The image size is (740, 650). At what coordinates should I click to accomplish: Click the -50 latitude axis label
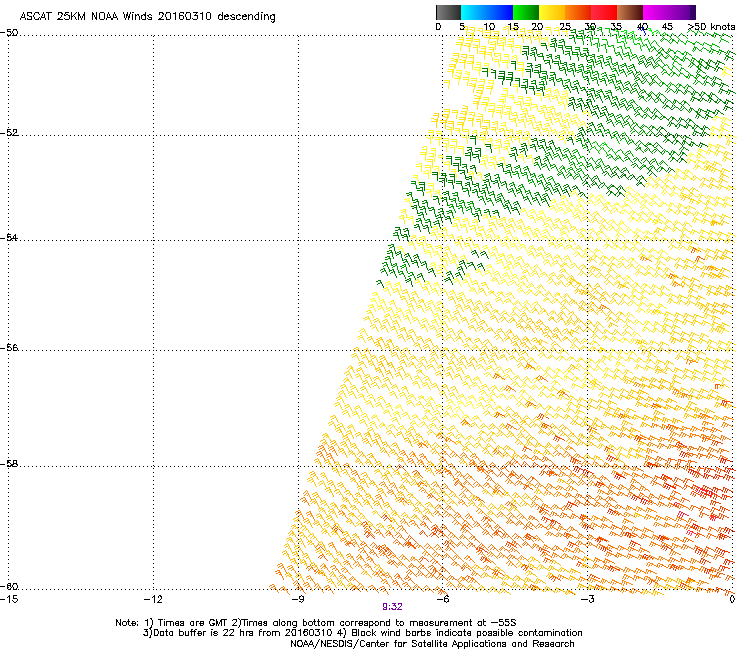point(9,33)
